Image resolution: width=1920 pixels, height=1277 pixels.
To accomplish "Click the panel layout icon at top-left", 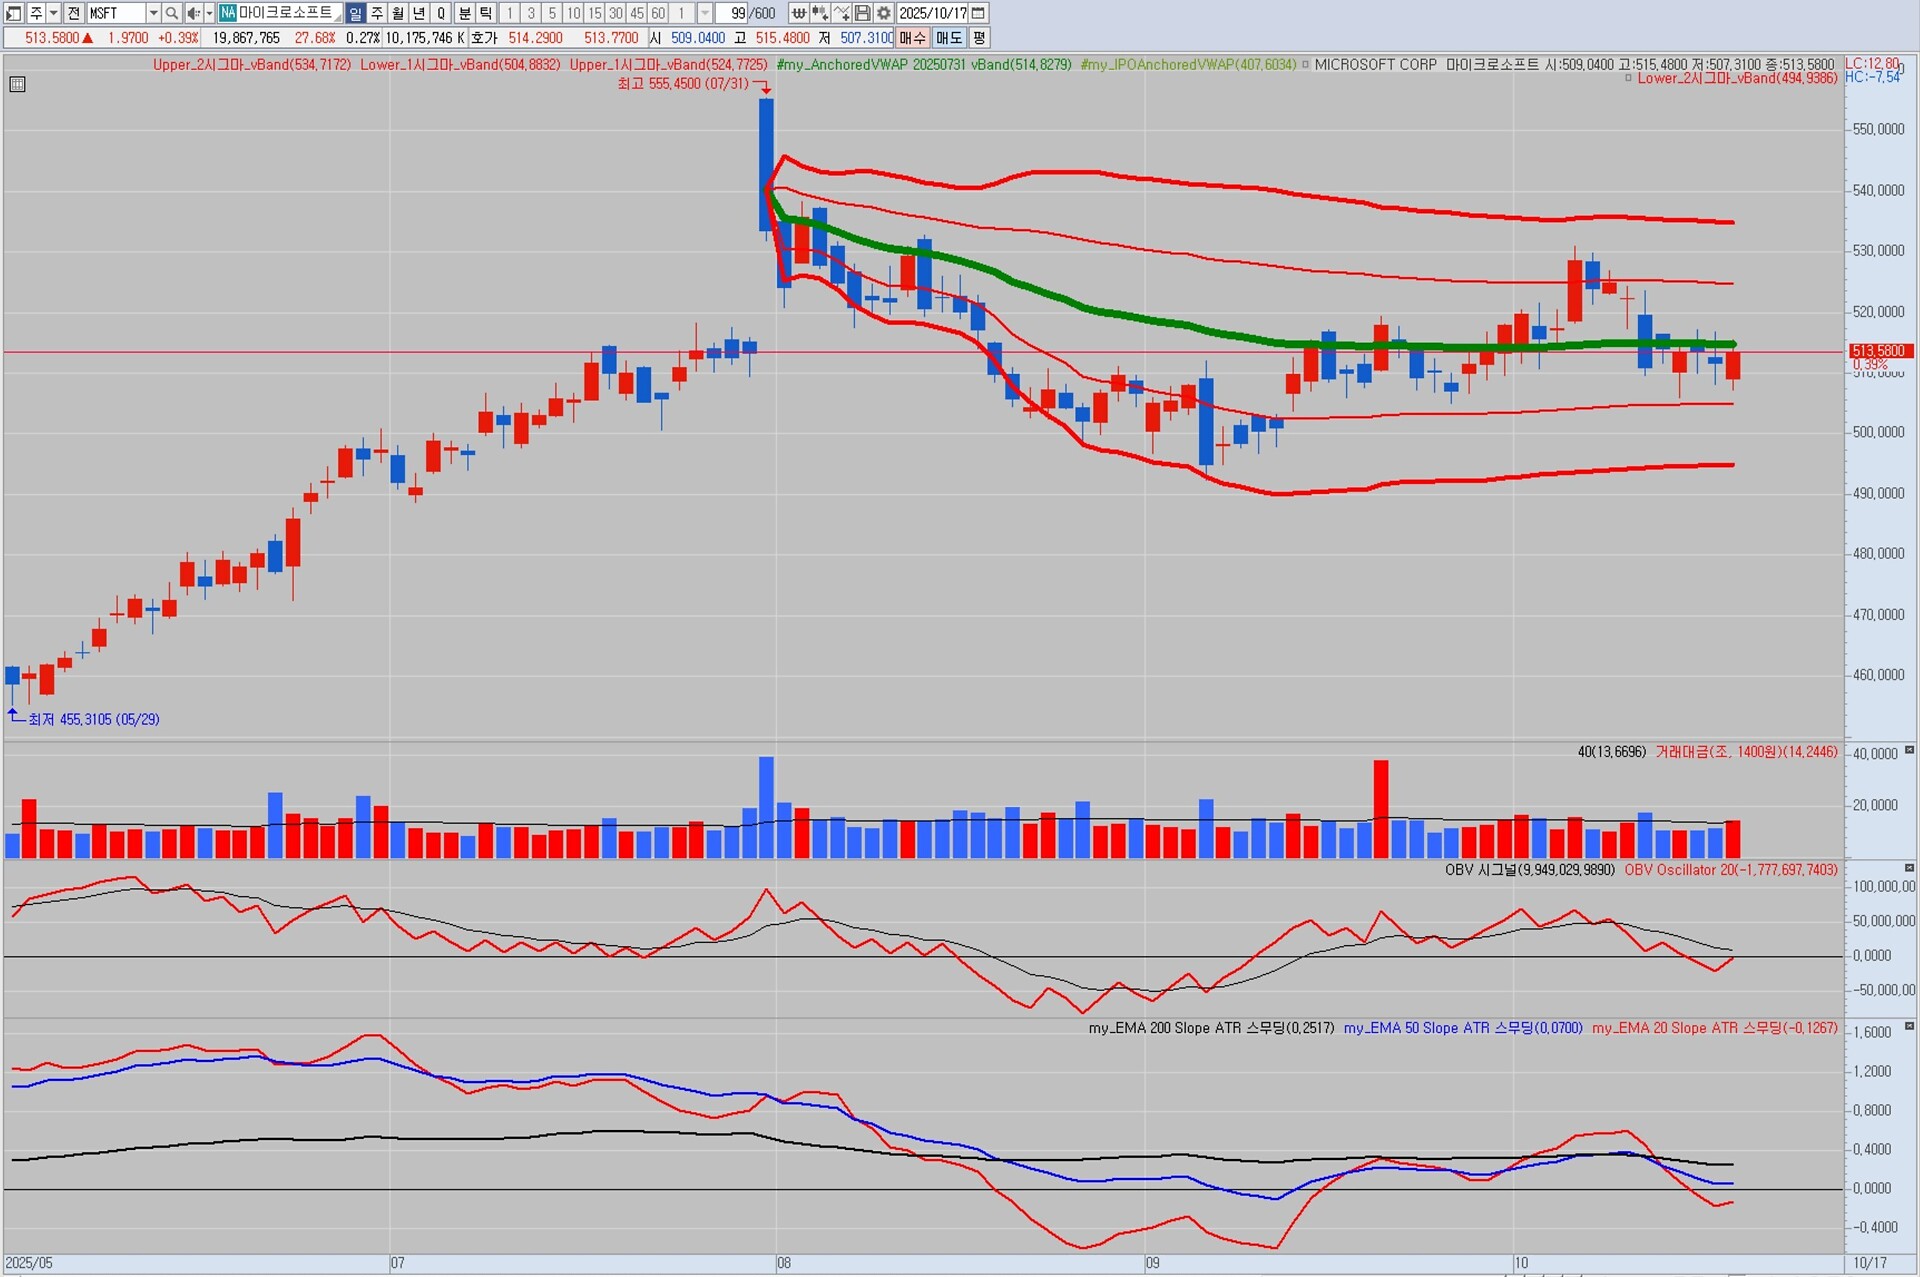I will [x=13, y=13].
